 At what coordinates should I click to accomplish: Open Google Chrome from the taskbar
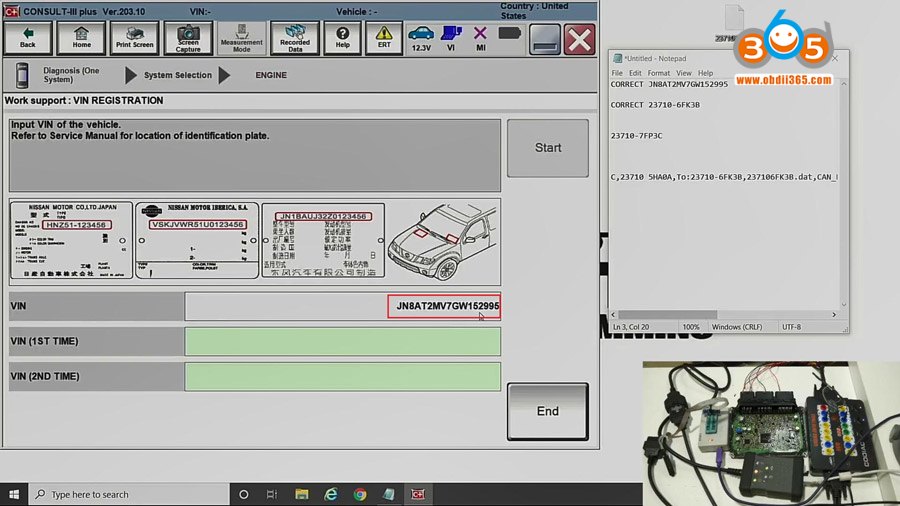click(x=360, y=494)
